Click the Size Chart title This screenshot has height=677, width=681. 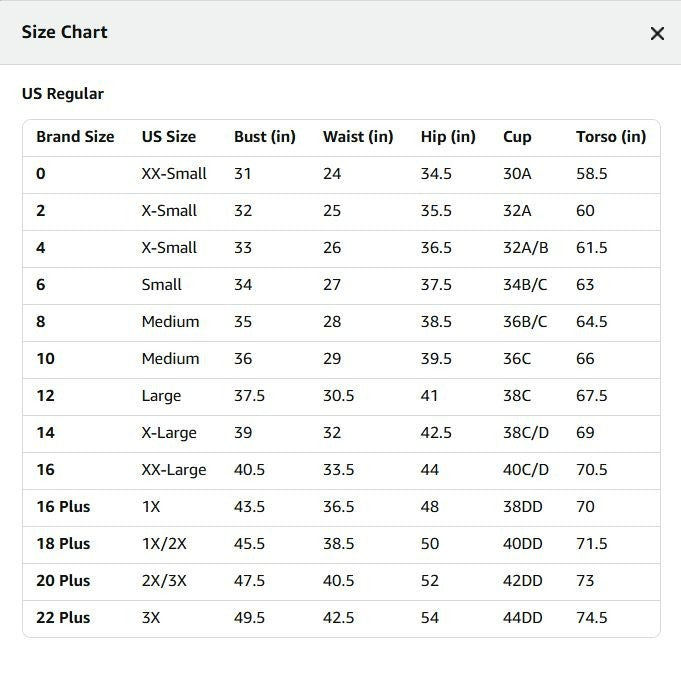64,32
